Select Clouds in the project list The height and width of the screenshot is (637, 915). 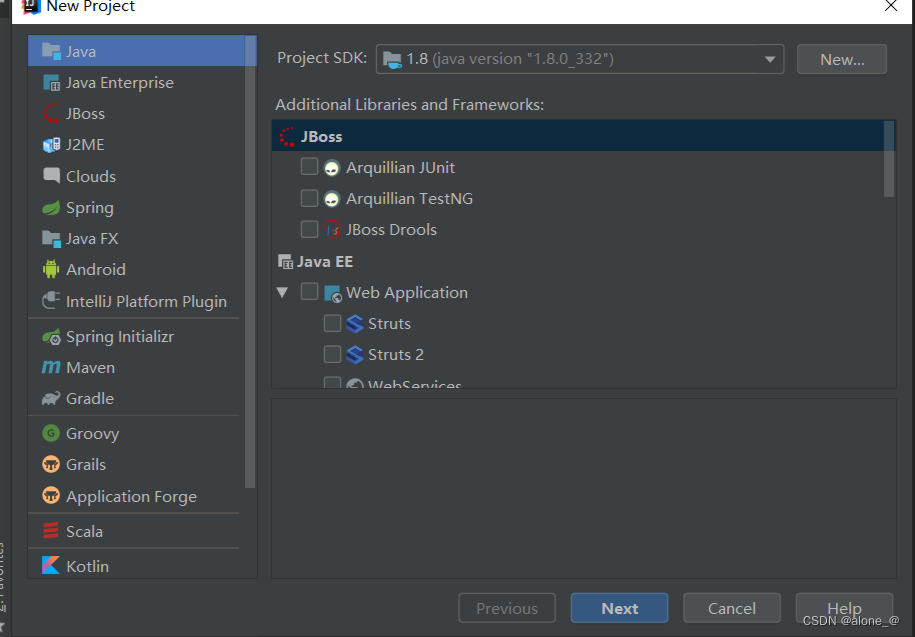137,176
